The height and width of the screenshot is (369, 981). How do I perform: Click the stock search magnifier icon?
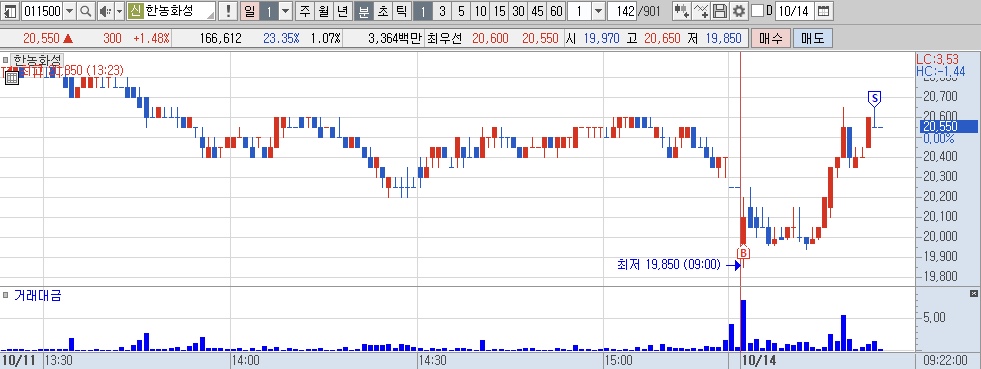pos(86,11)
